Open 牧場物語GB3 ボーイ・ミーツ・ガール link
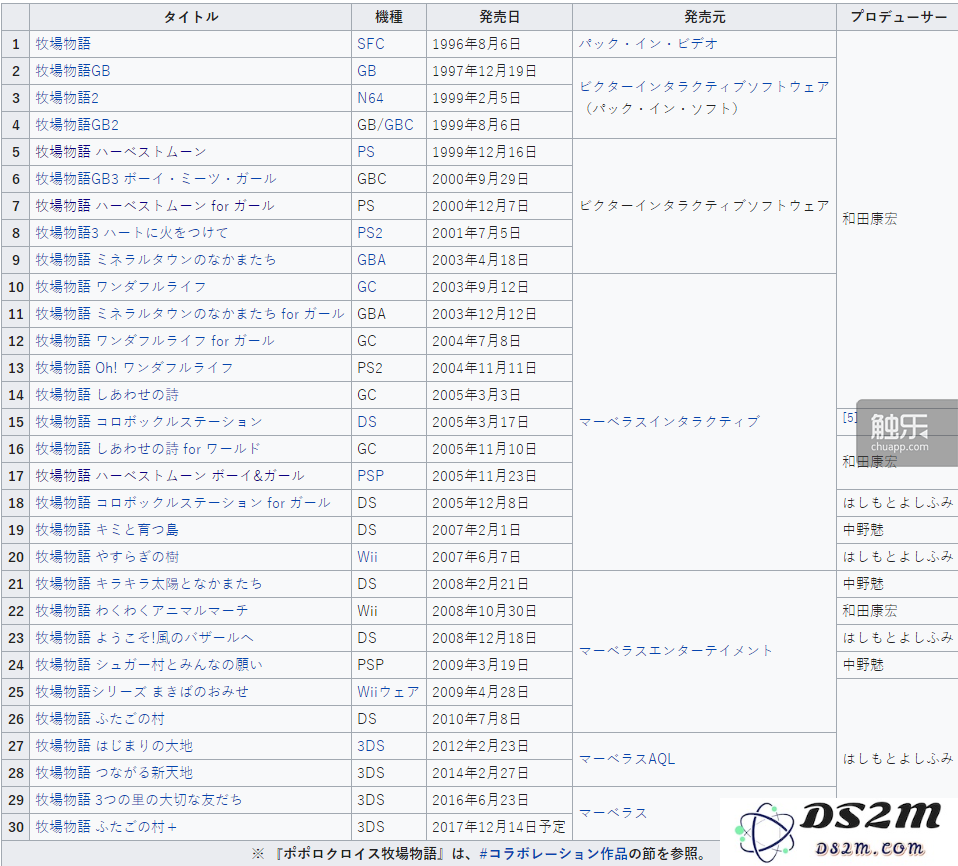This screenshot has height=866, width=958. (156, 178)
